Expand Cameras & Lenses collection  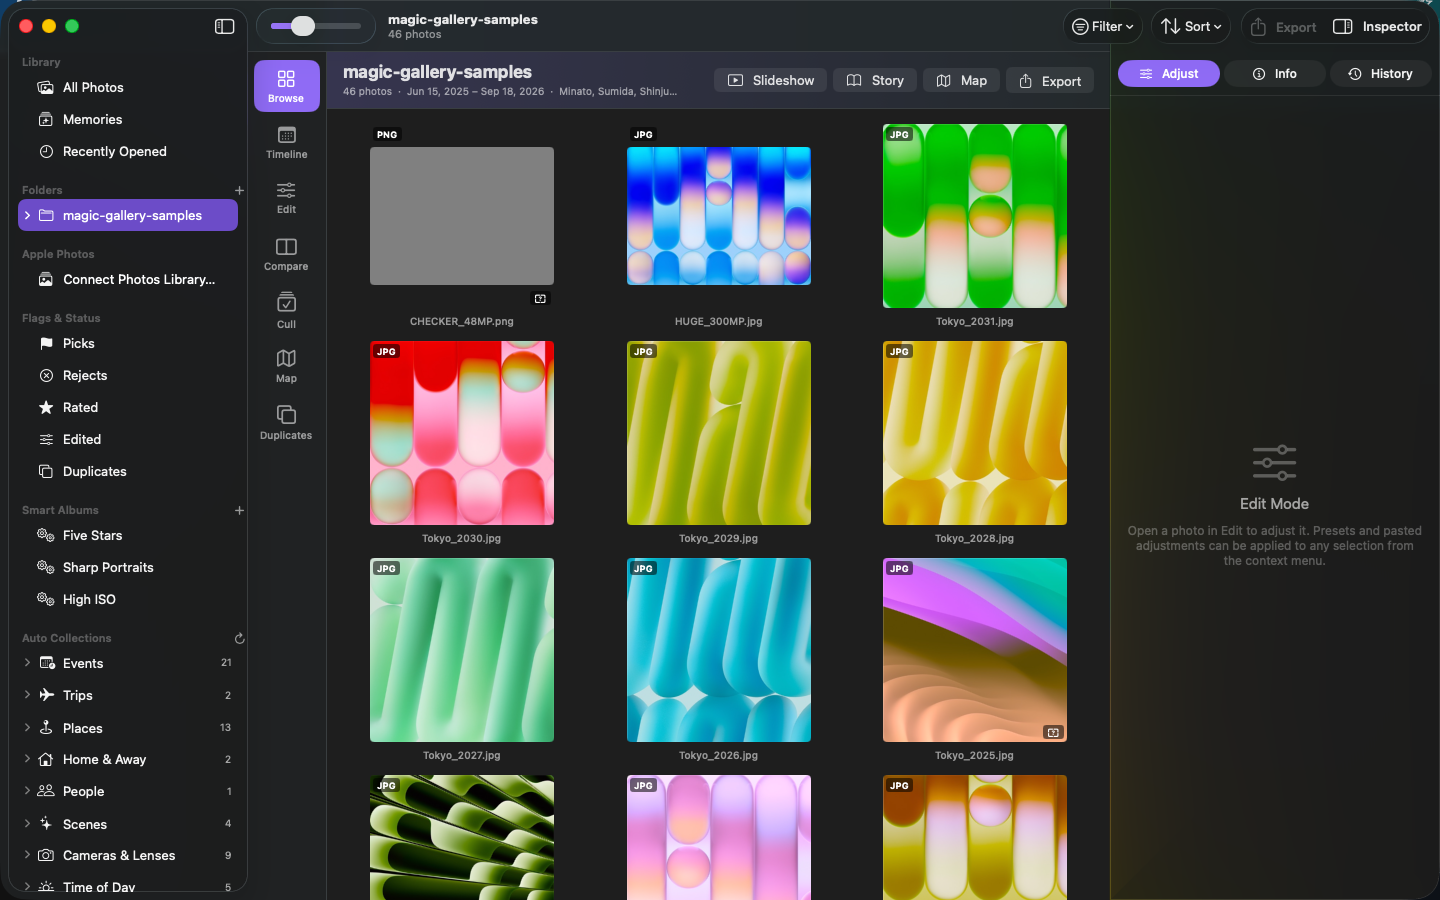[x=27, y=855]
